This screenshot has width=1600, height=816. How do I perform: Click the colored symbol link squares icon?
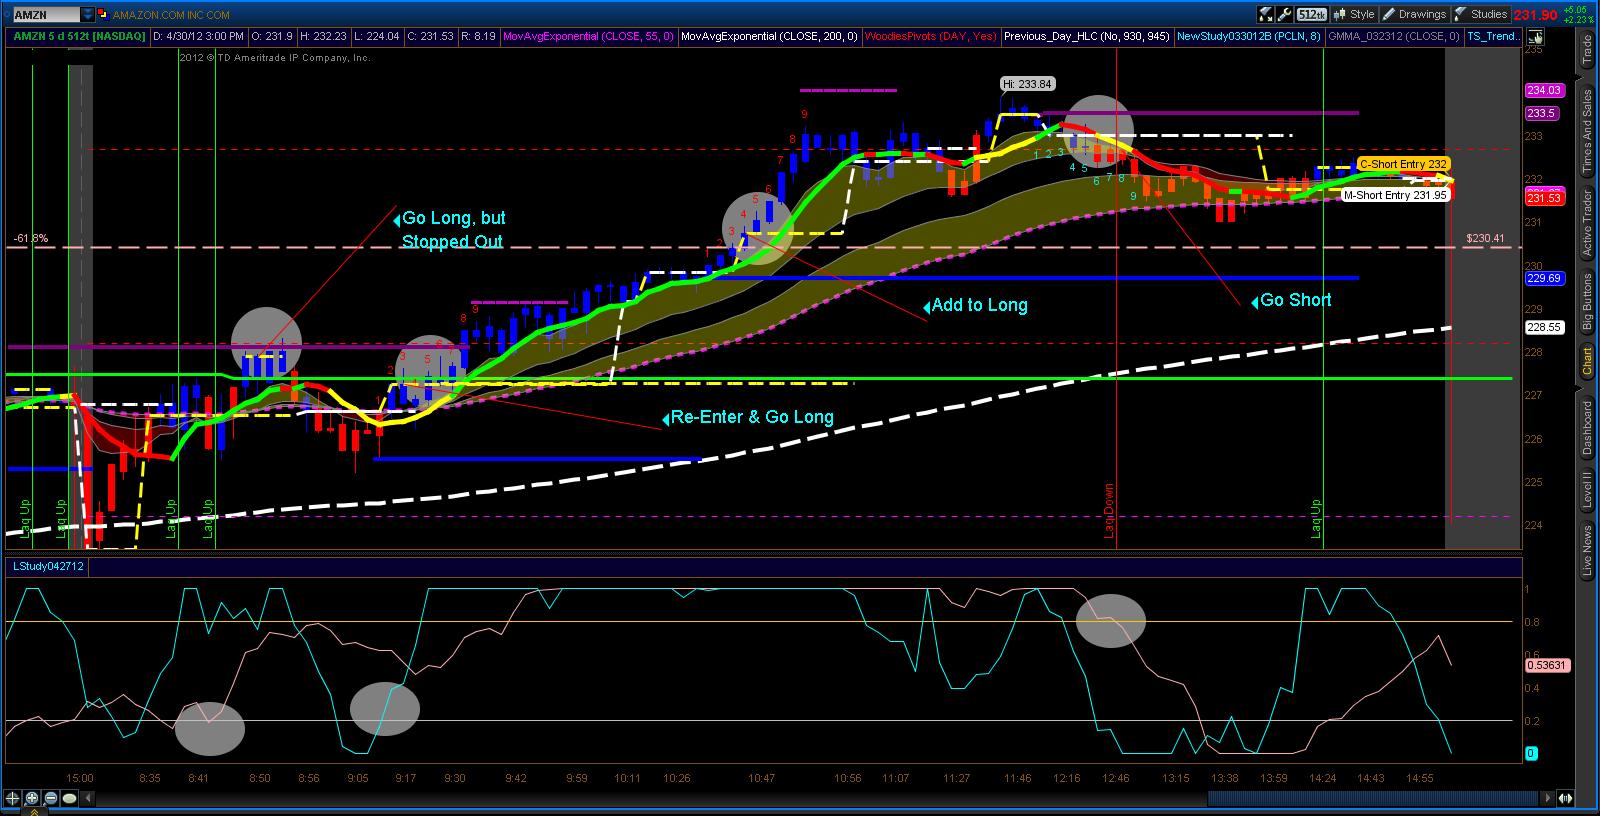(x=102, y=15)
